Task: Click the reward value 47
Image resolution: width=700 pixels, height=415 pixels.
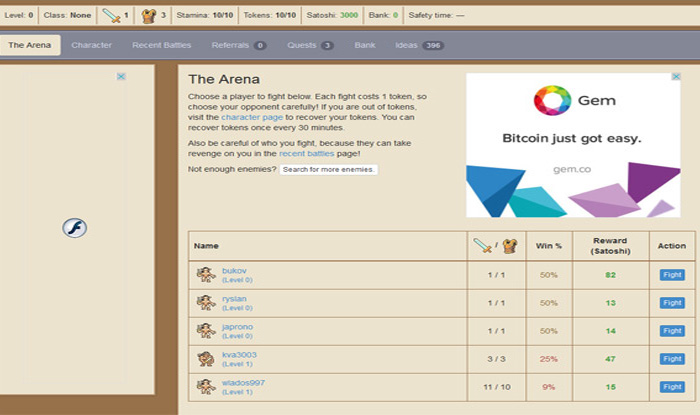Action: pos(610,359)
